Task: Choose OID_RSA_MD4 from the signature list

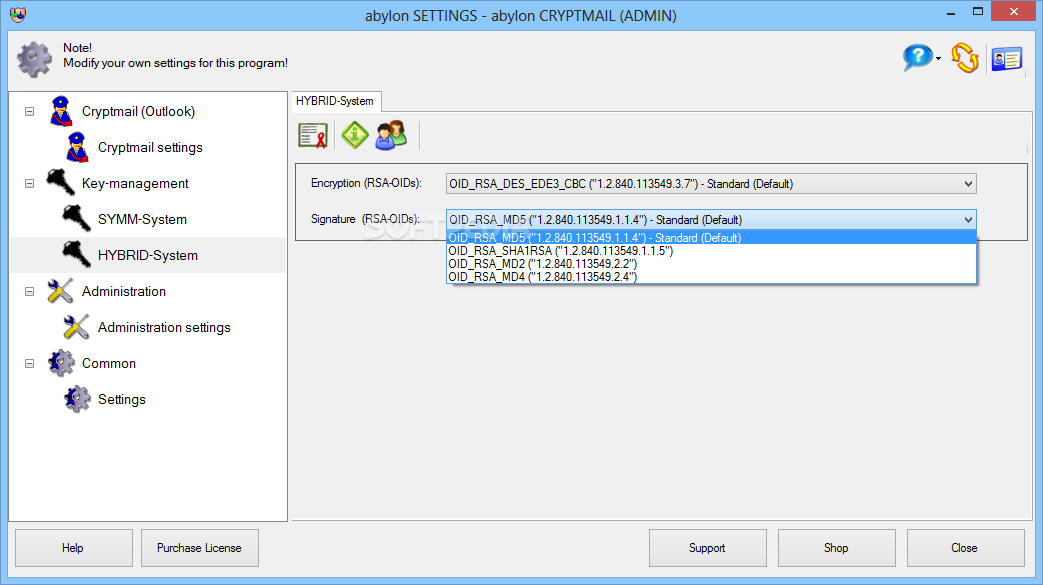Action: [x=711, y=277]
